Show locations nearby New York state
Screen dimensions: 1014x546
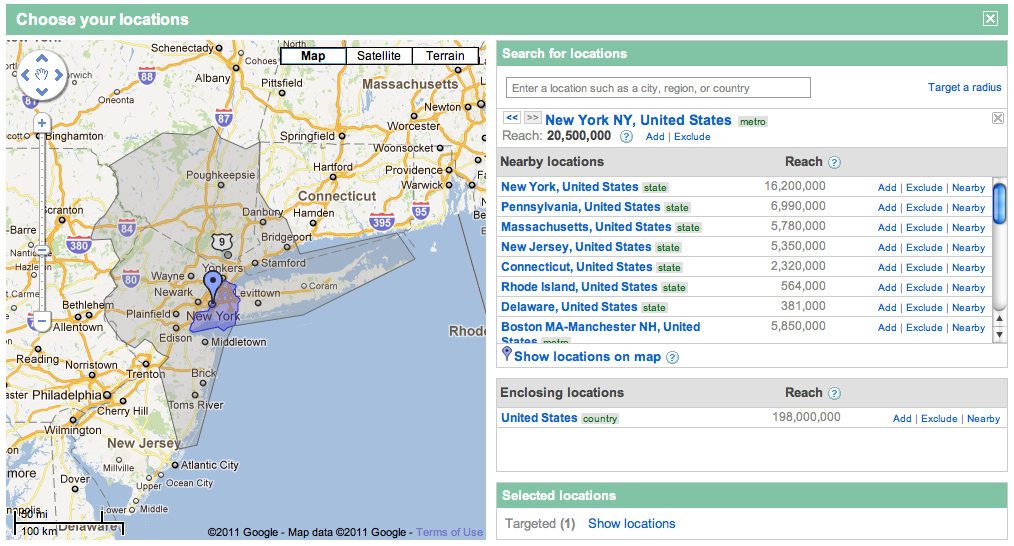968,188
